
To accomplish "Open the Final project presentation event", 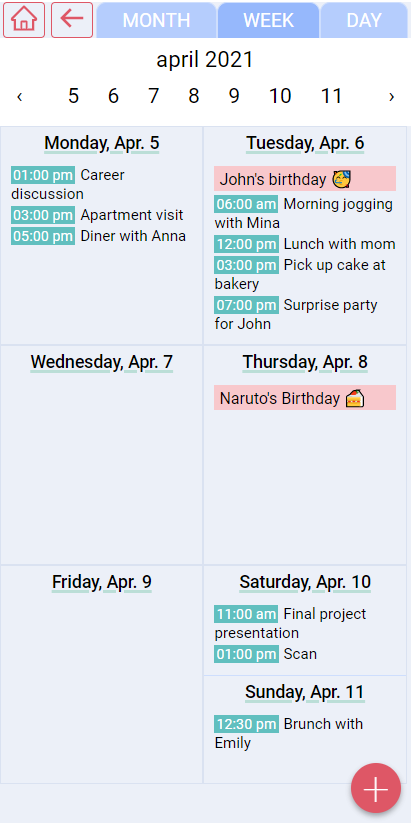I will [x=305, y=623].
